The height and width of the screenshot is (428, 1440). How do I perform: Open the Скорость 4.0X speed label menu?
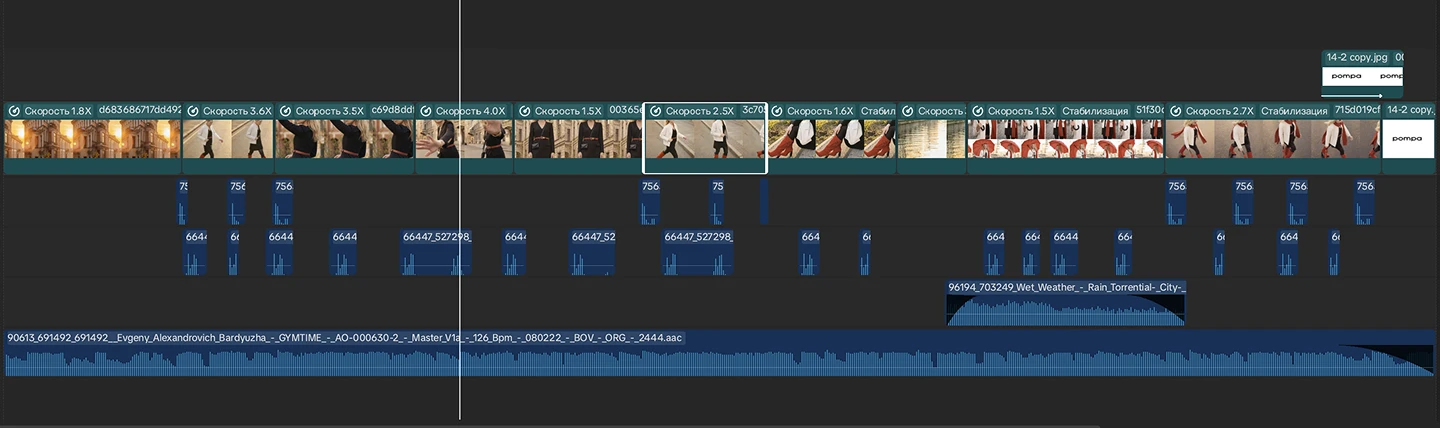coord(470,111)
